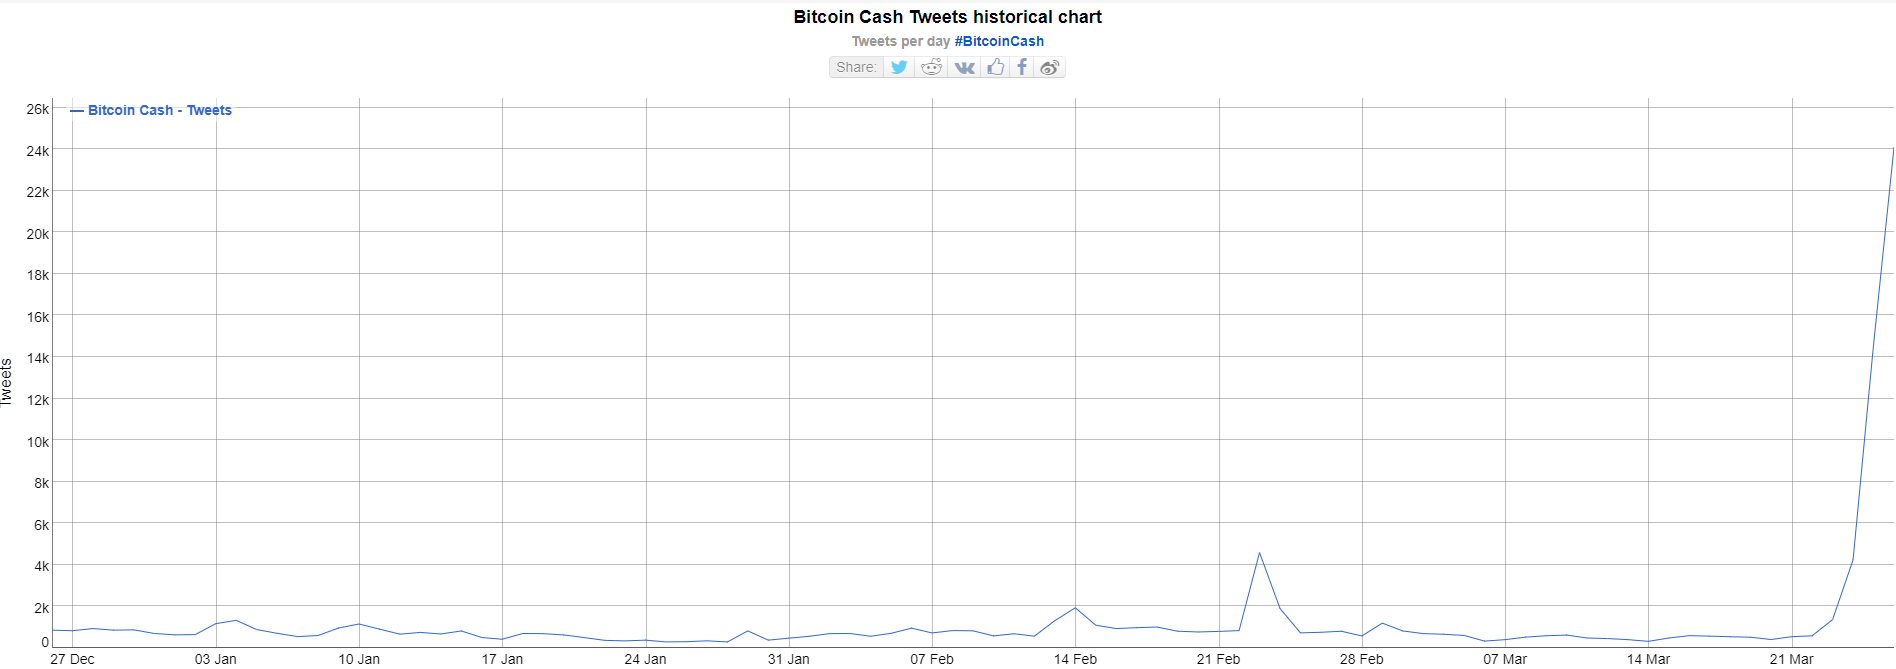Viewport: 1896px width, 669px height.
Task: Click the thumbs-up like icon
Action: (x=995, y=67)
